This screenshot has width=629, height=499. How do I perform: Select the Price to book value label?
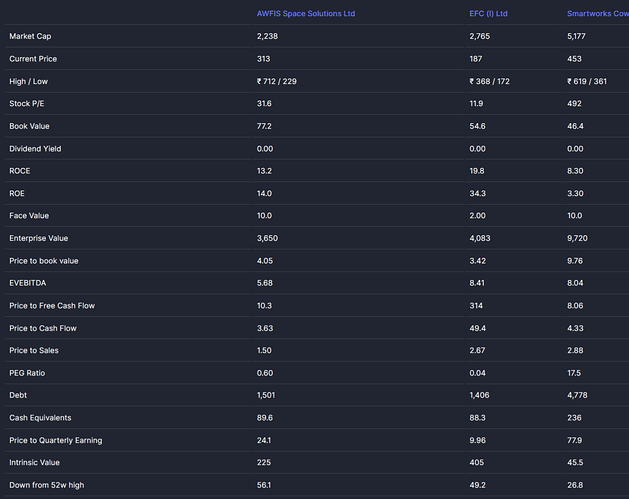[44, 261]
